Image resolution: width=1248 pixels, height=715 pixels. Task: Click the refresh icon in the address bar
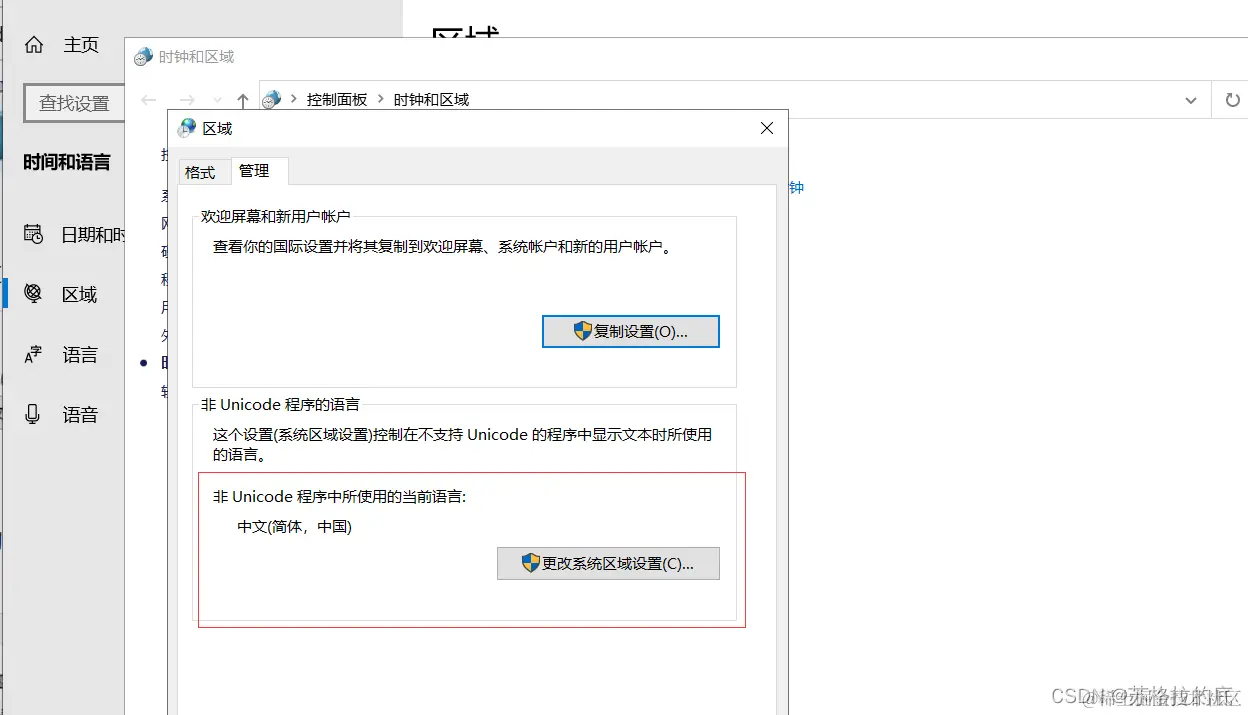1232,99
